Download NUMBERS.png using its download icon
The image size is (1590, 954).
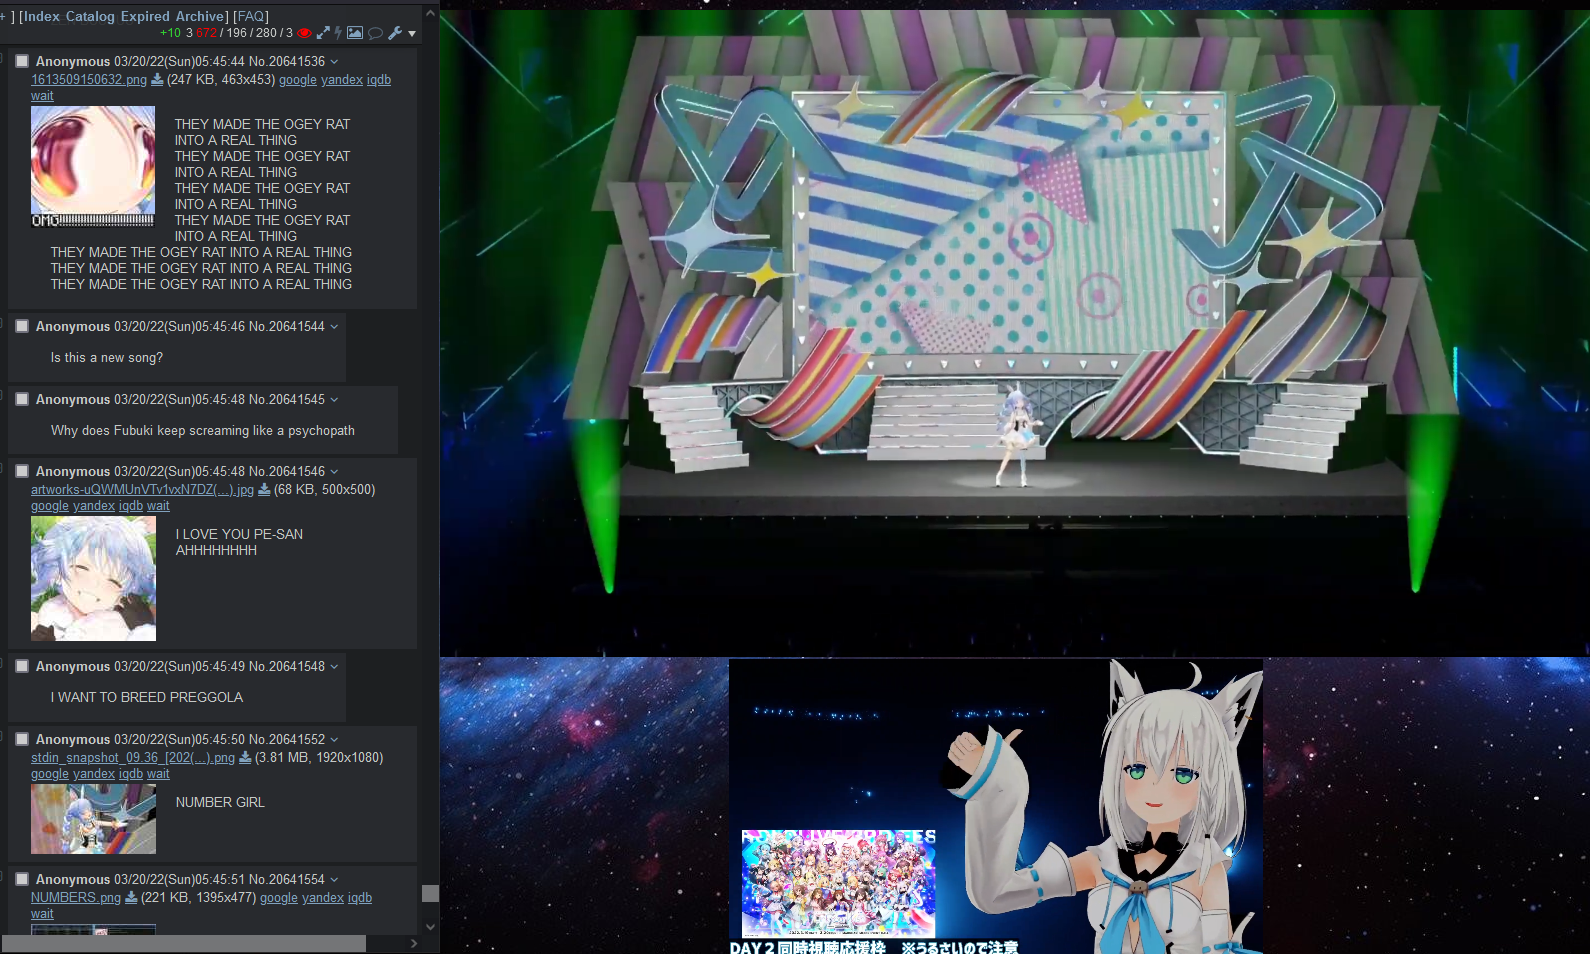click(131, 898)
